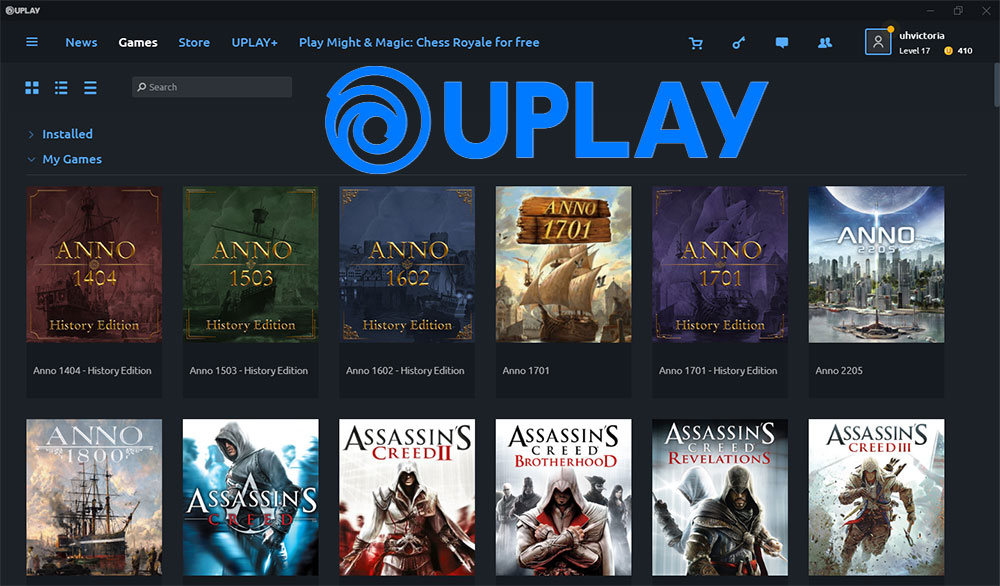Click the My Games section label

pos(72,159)
